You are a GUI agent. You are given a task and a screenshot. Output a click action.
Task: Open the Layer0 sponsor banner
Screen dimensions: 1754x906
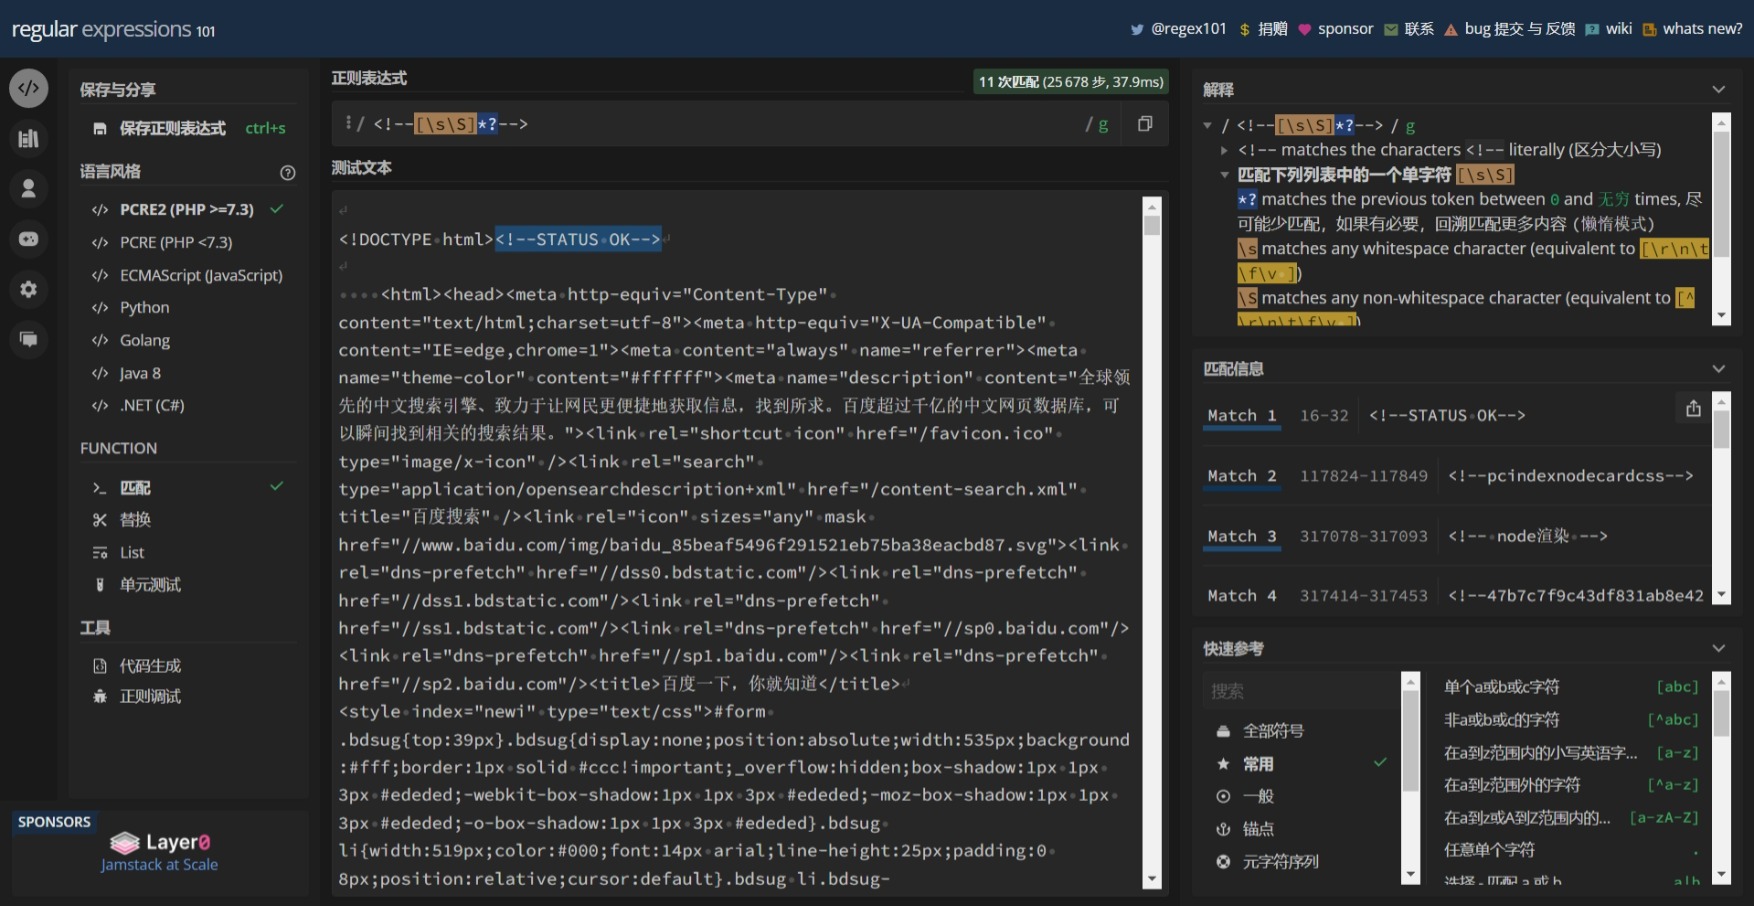[159, 852]
